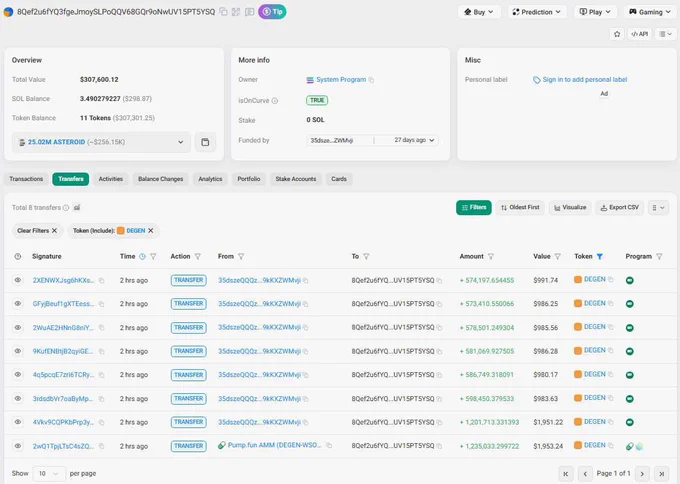
Task: Go to first page of transfers
Action: point(566,474)
